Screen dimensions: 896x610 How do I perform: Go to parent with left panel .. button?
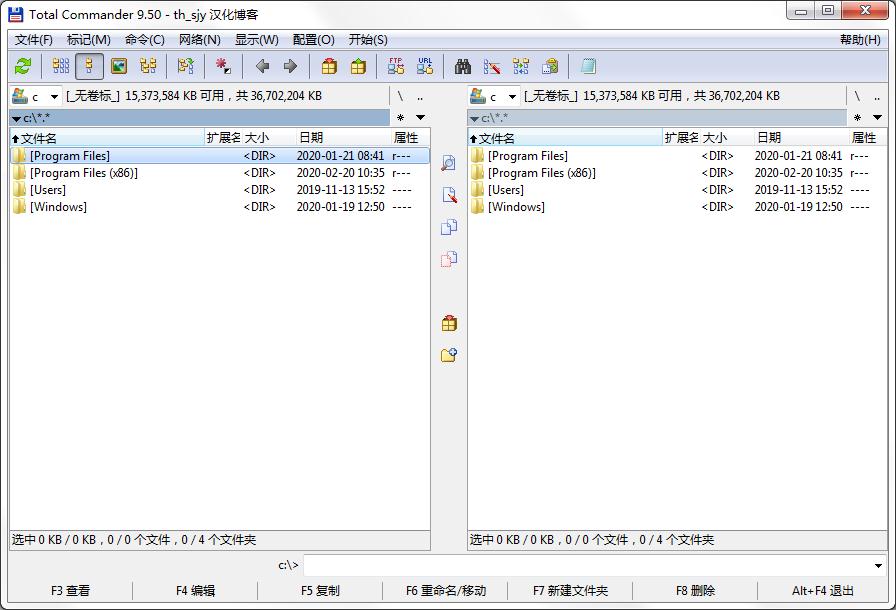click(x=420, y=96)
